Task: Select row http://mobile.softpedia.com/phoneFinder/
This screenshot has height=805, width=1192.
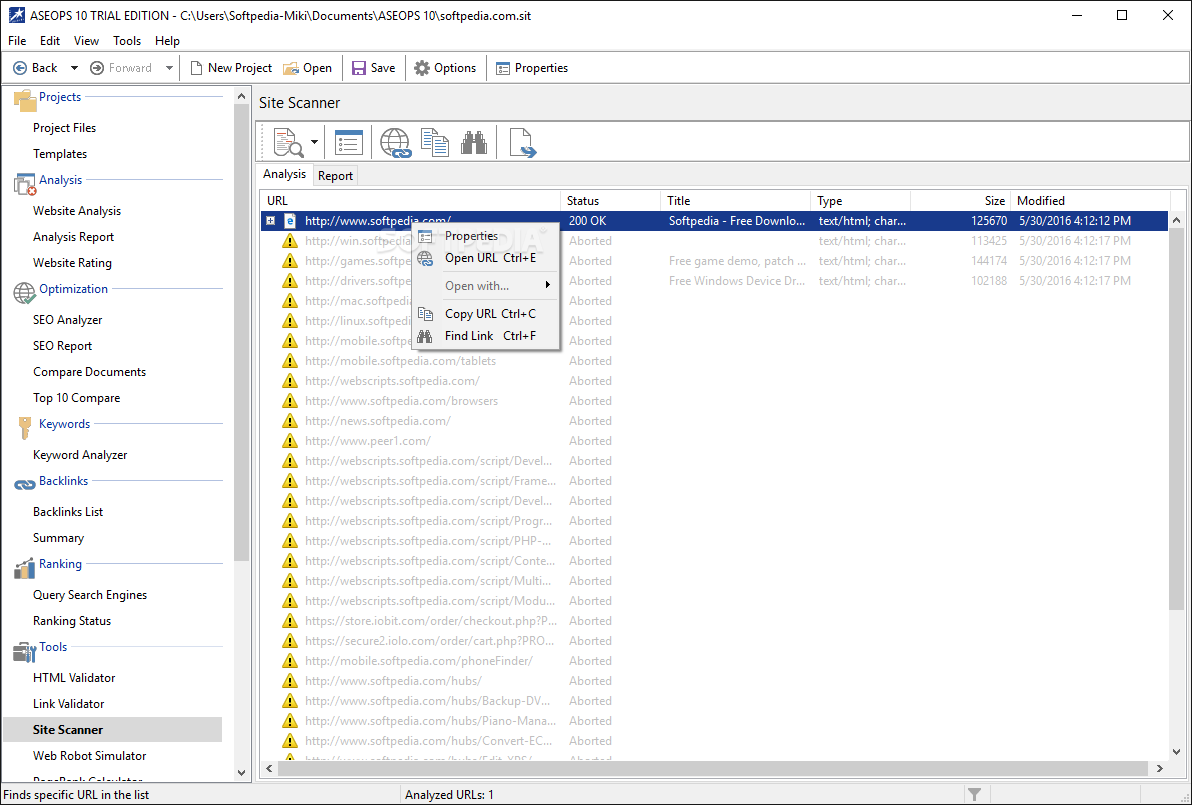Action: point(715,661)
